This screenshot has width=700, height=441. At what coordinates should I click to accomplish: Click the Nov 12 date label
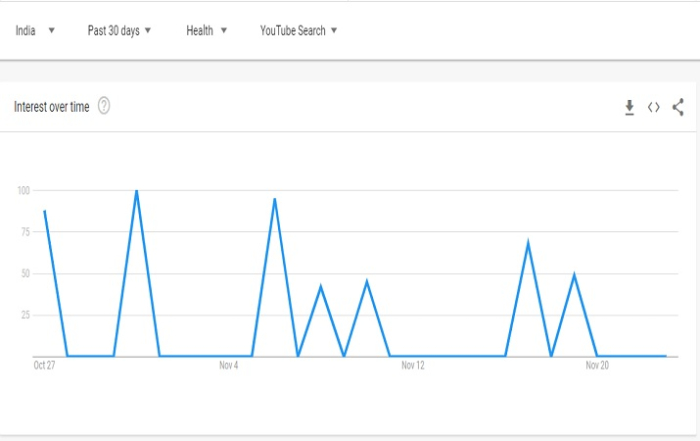(413, 366)
